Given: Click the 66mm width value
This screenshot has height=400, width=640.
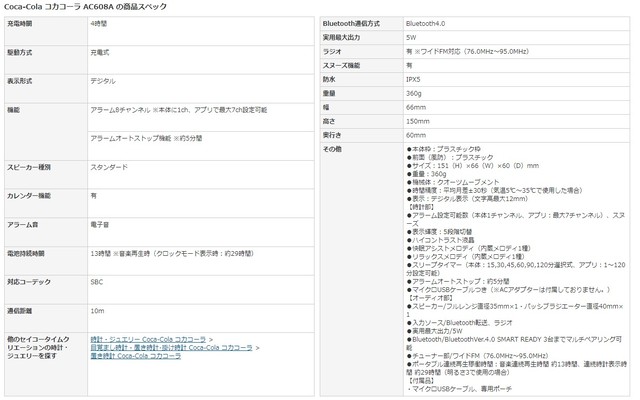Looking at the screenshot, I should (416, 107).
